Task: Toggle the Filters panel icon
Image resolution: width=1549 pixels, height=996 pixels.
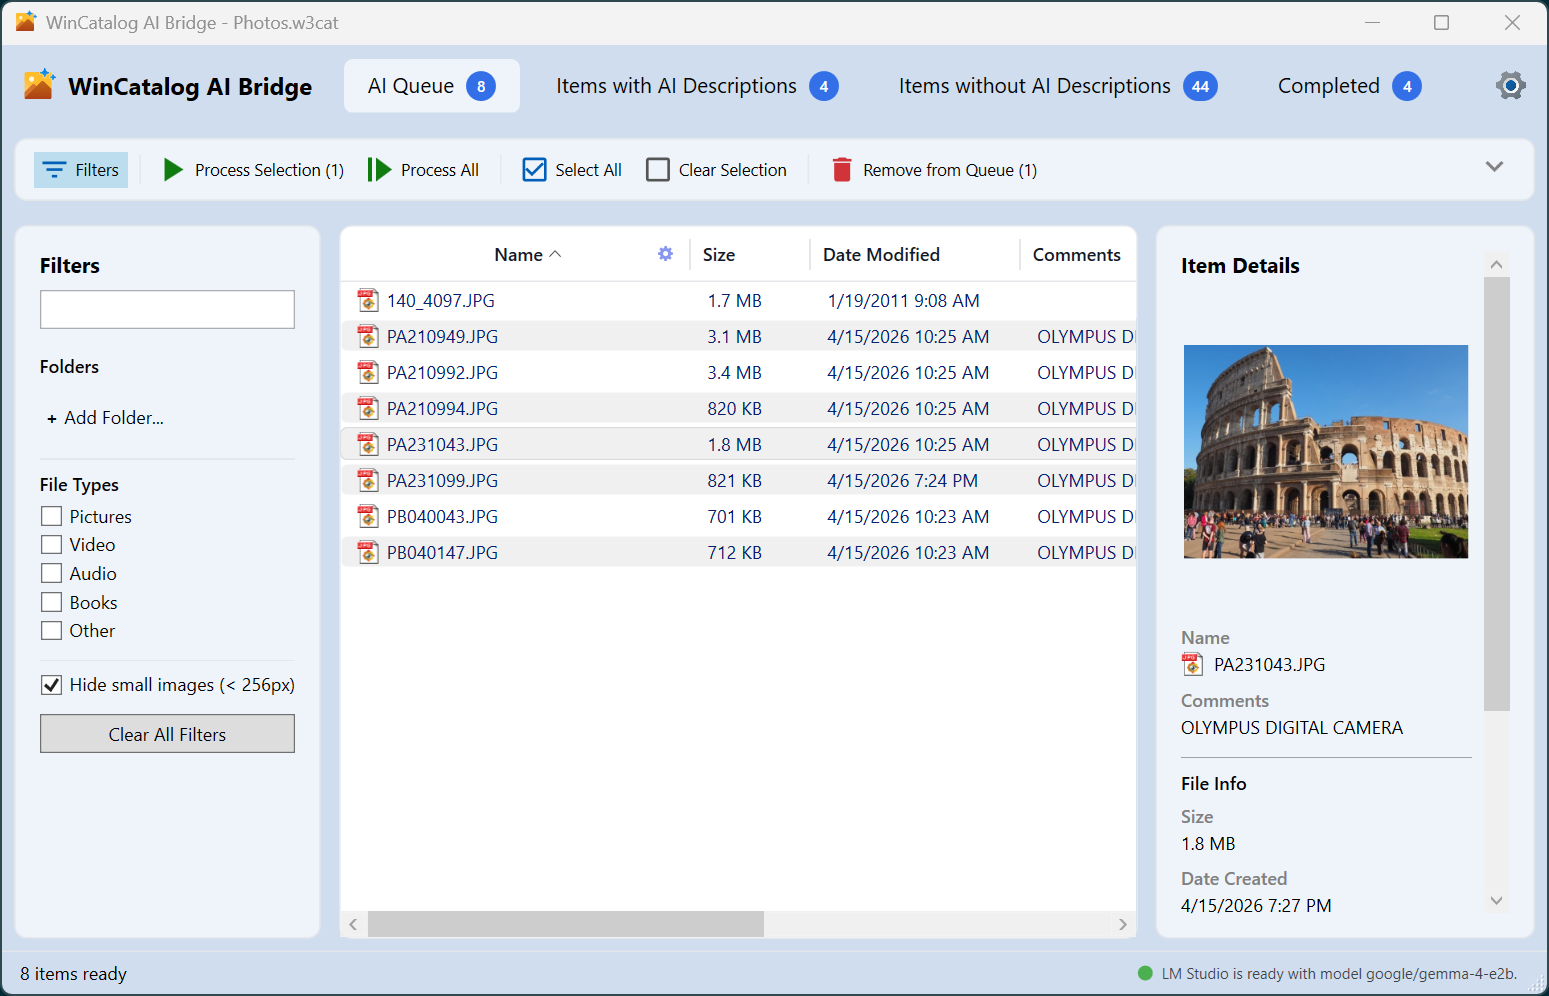Action: 54,170
